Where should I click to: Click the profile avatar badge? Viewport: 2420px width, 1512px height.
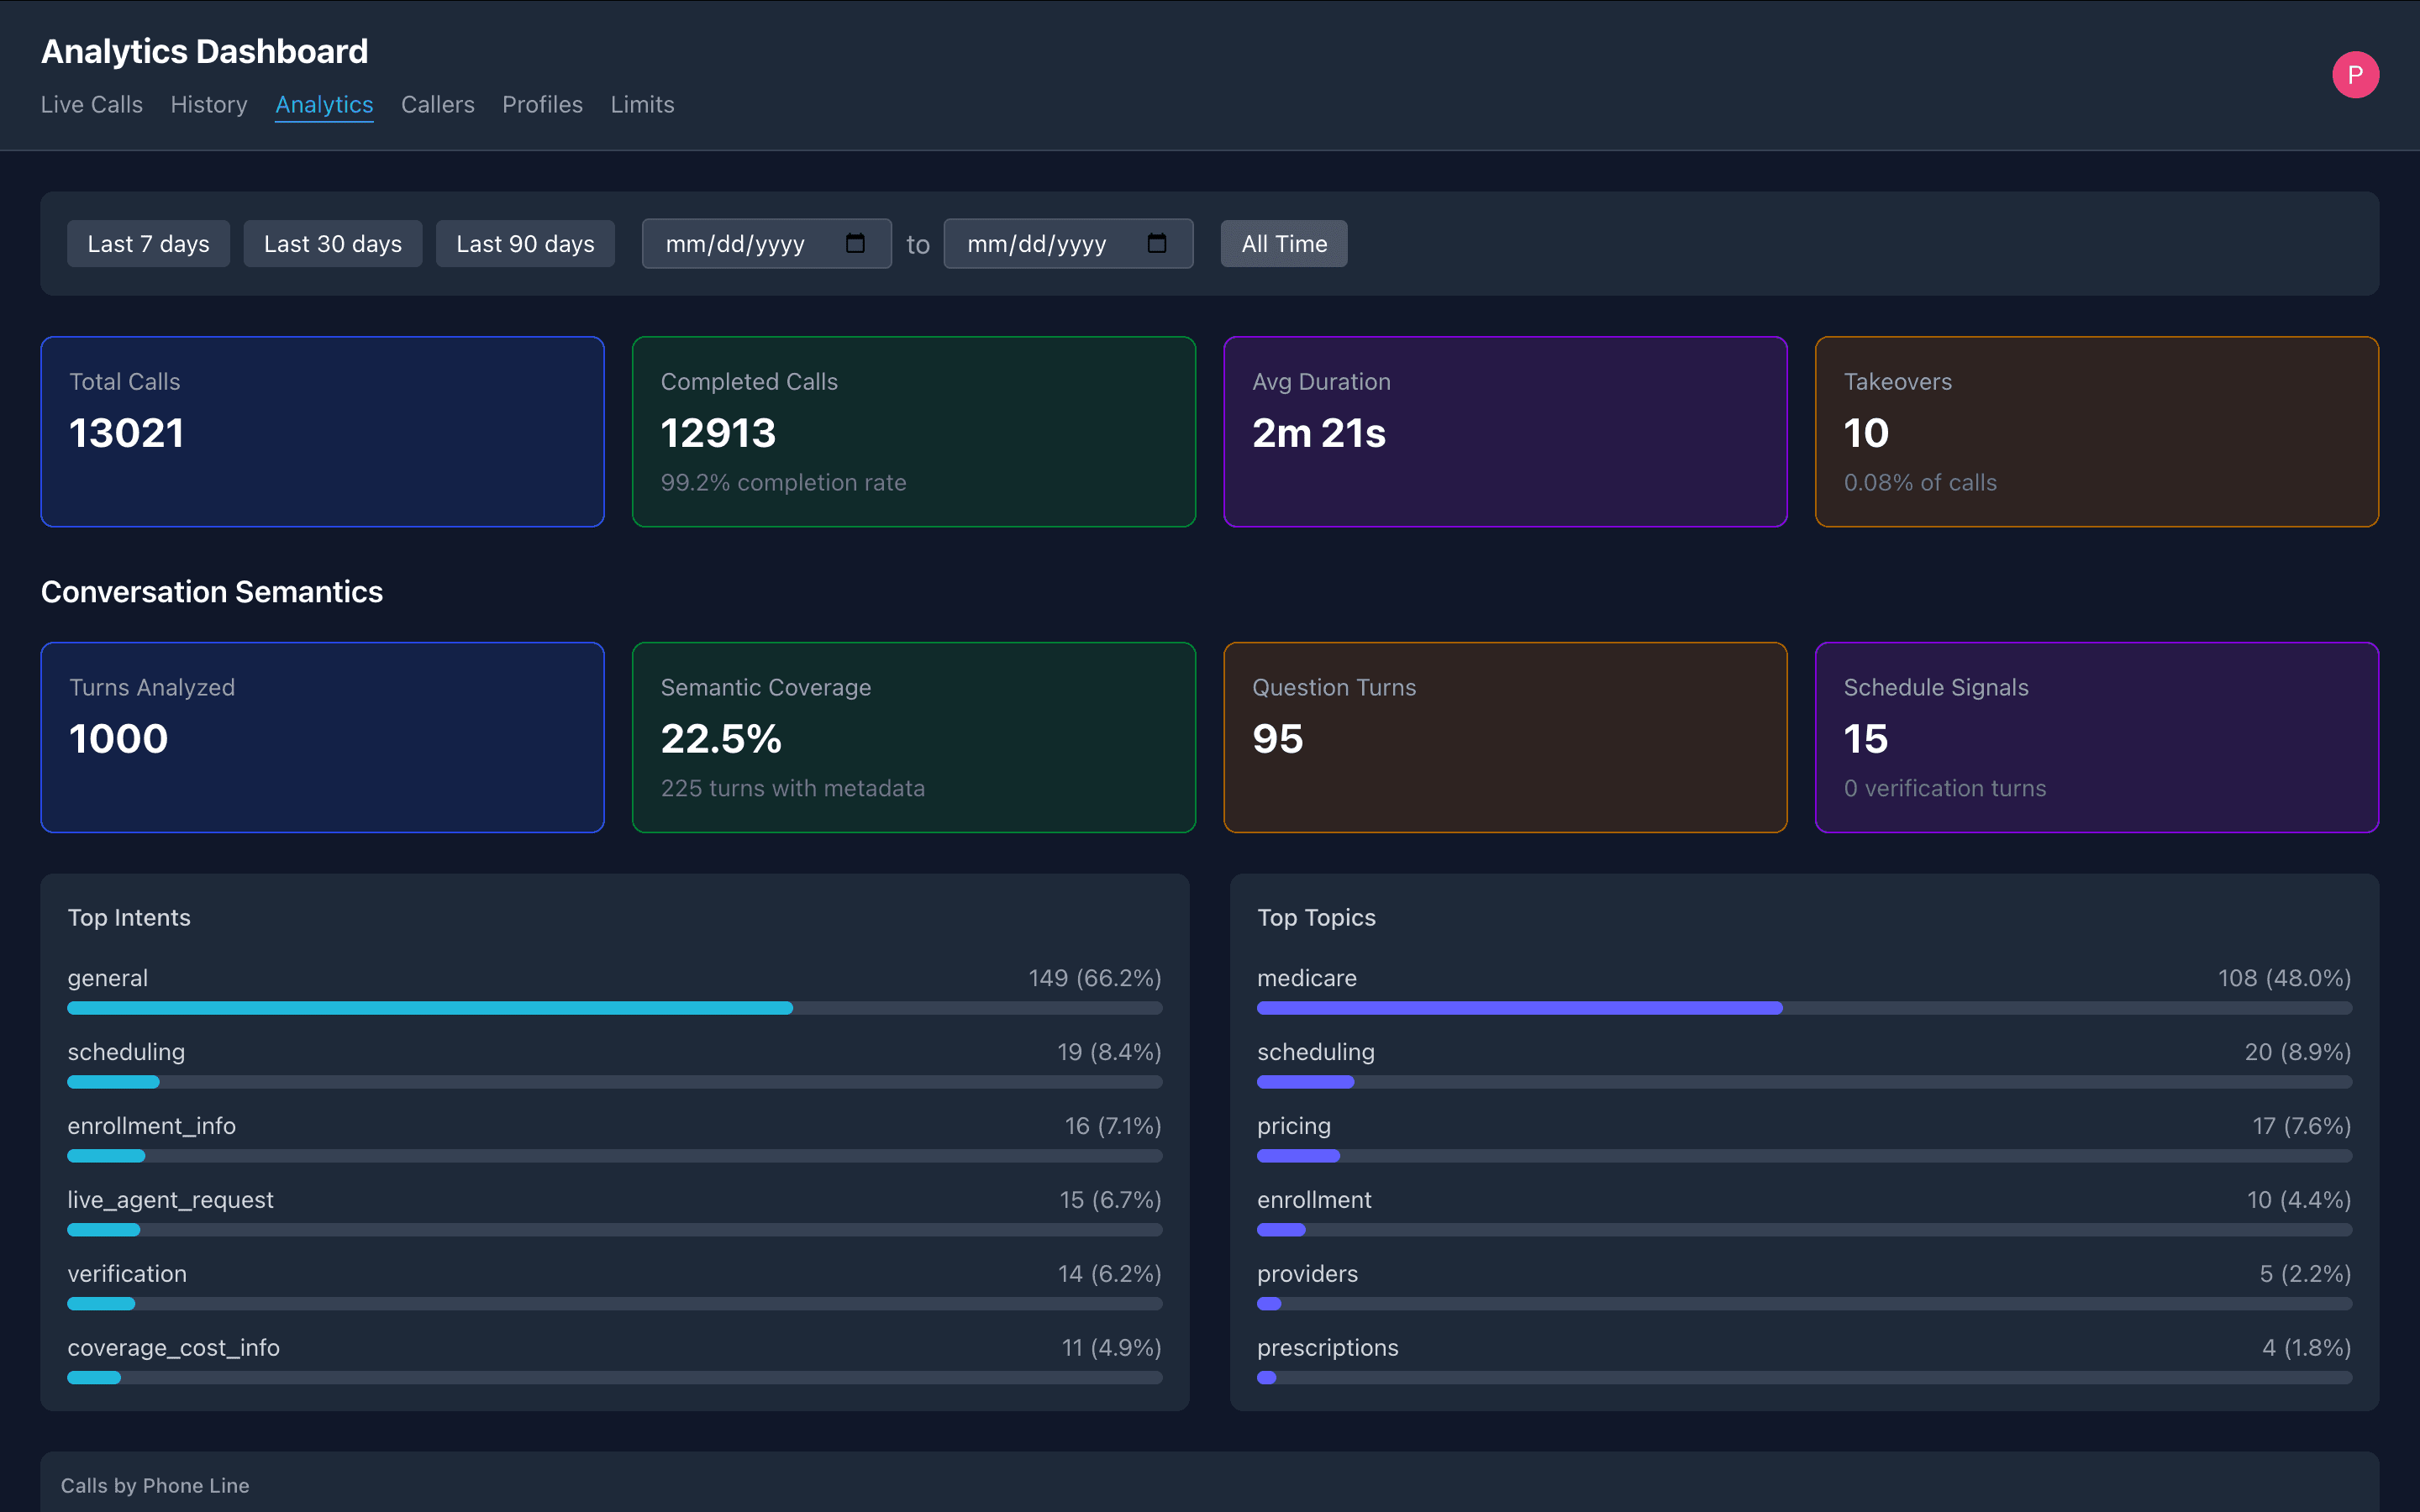(x=2356, y=74)
